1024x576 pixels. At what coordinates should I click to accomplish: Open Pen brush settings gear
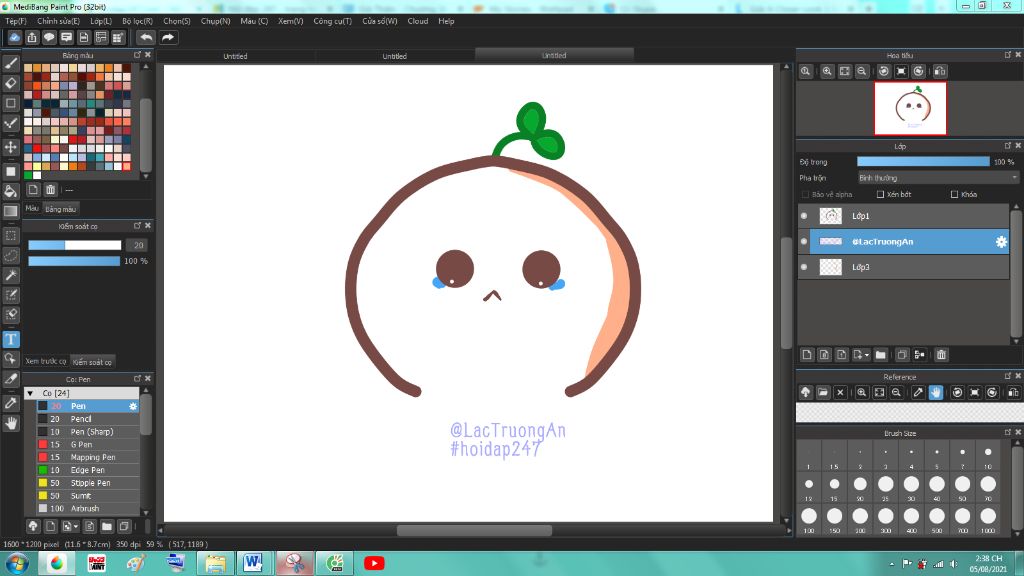(x=133, y=406)
